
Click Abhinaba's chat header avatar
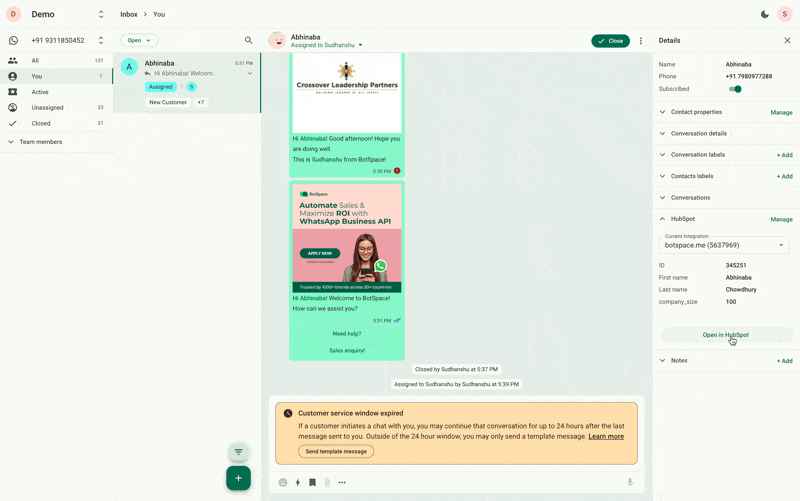277,40
